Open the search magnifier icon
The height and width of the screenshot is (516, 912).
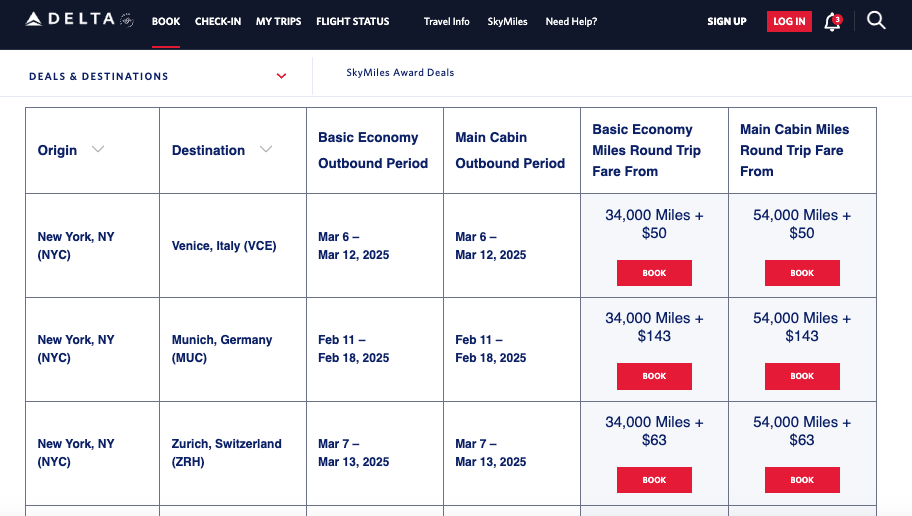[876, 20]
